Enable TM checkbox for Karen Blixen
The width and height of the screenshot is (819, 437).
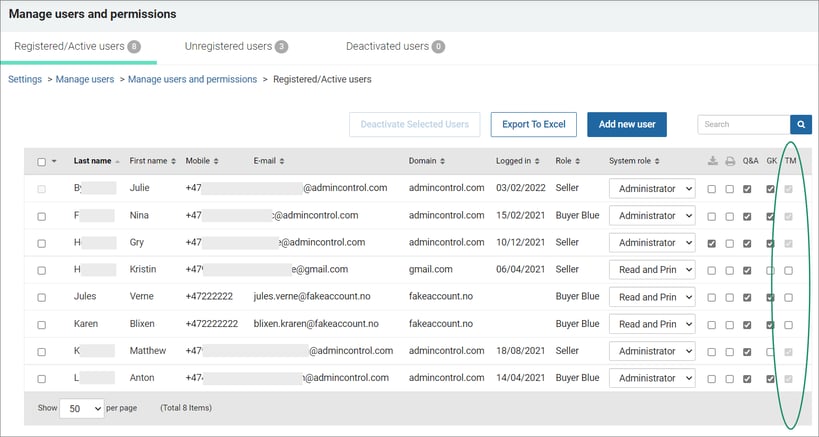click(788, 325)
